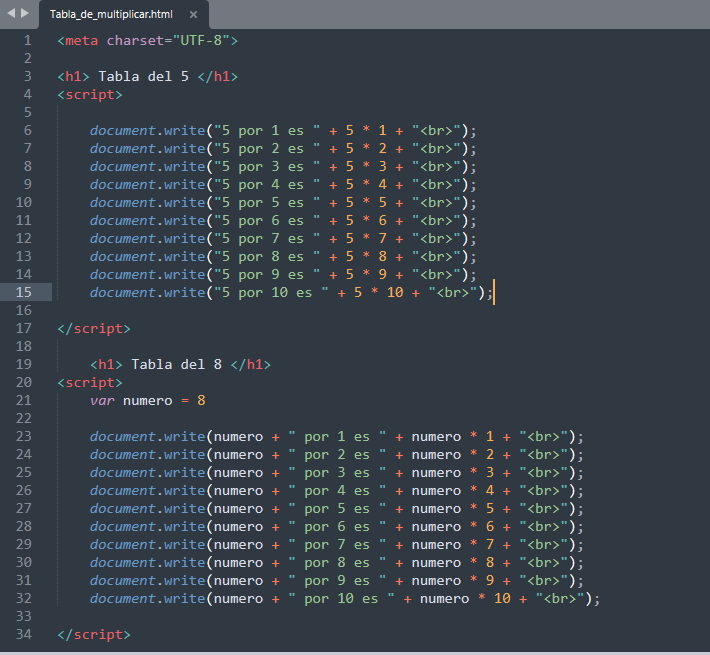The image size is (710, 655).
Task: Click the line with '5 por 10 es'
Action: coord(291,292)
